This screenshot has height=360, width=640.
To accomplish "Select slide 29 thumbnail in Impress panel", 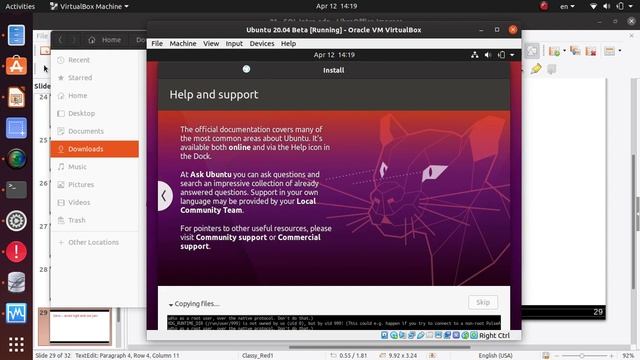I will (80, 326).
